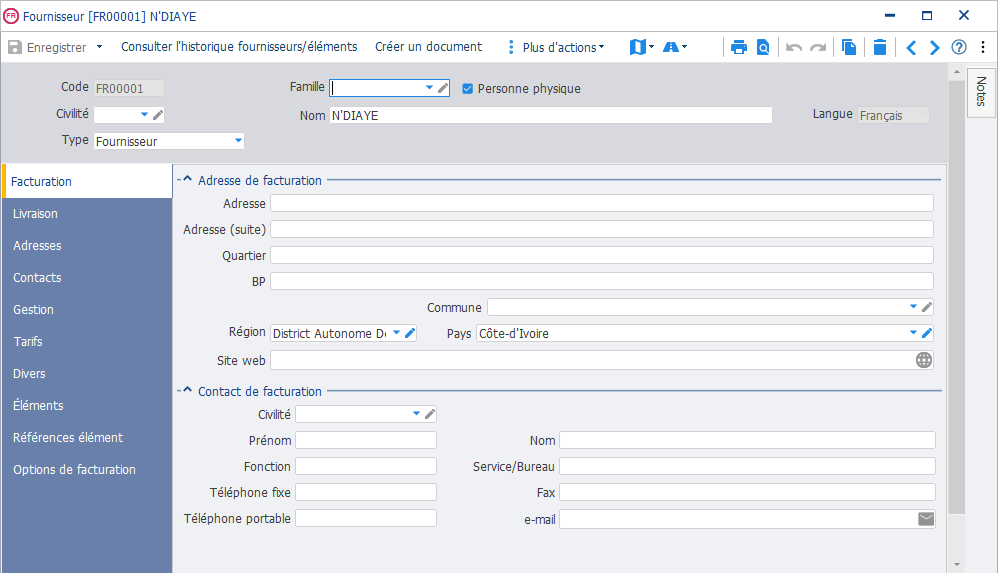Click the route itinerary icon
The image size is (998, 573).
click(671, 47)
